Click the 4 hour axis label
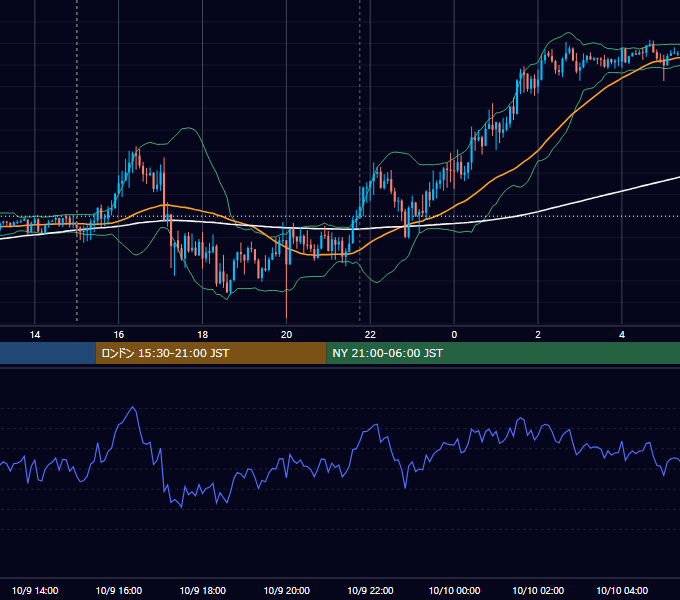Viewport: 680px width, 600px height. point(622,335)
